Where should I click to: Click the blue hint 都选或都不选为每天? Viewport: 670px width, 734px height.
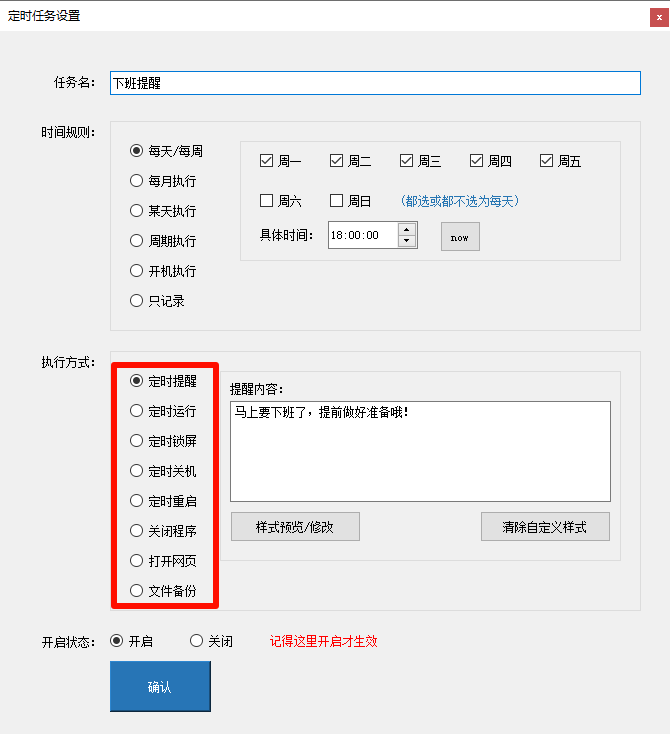tap(459, 201)
